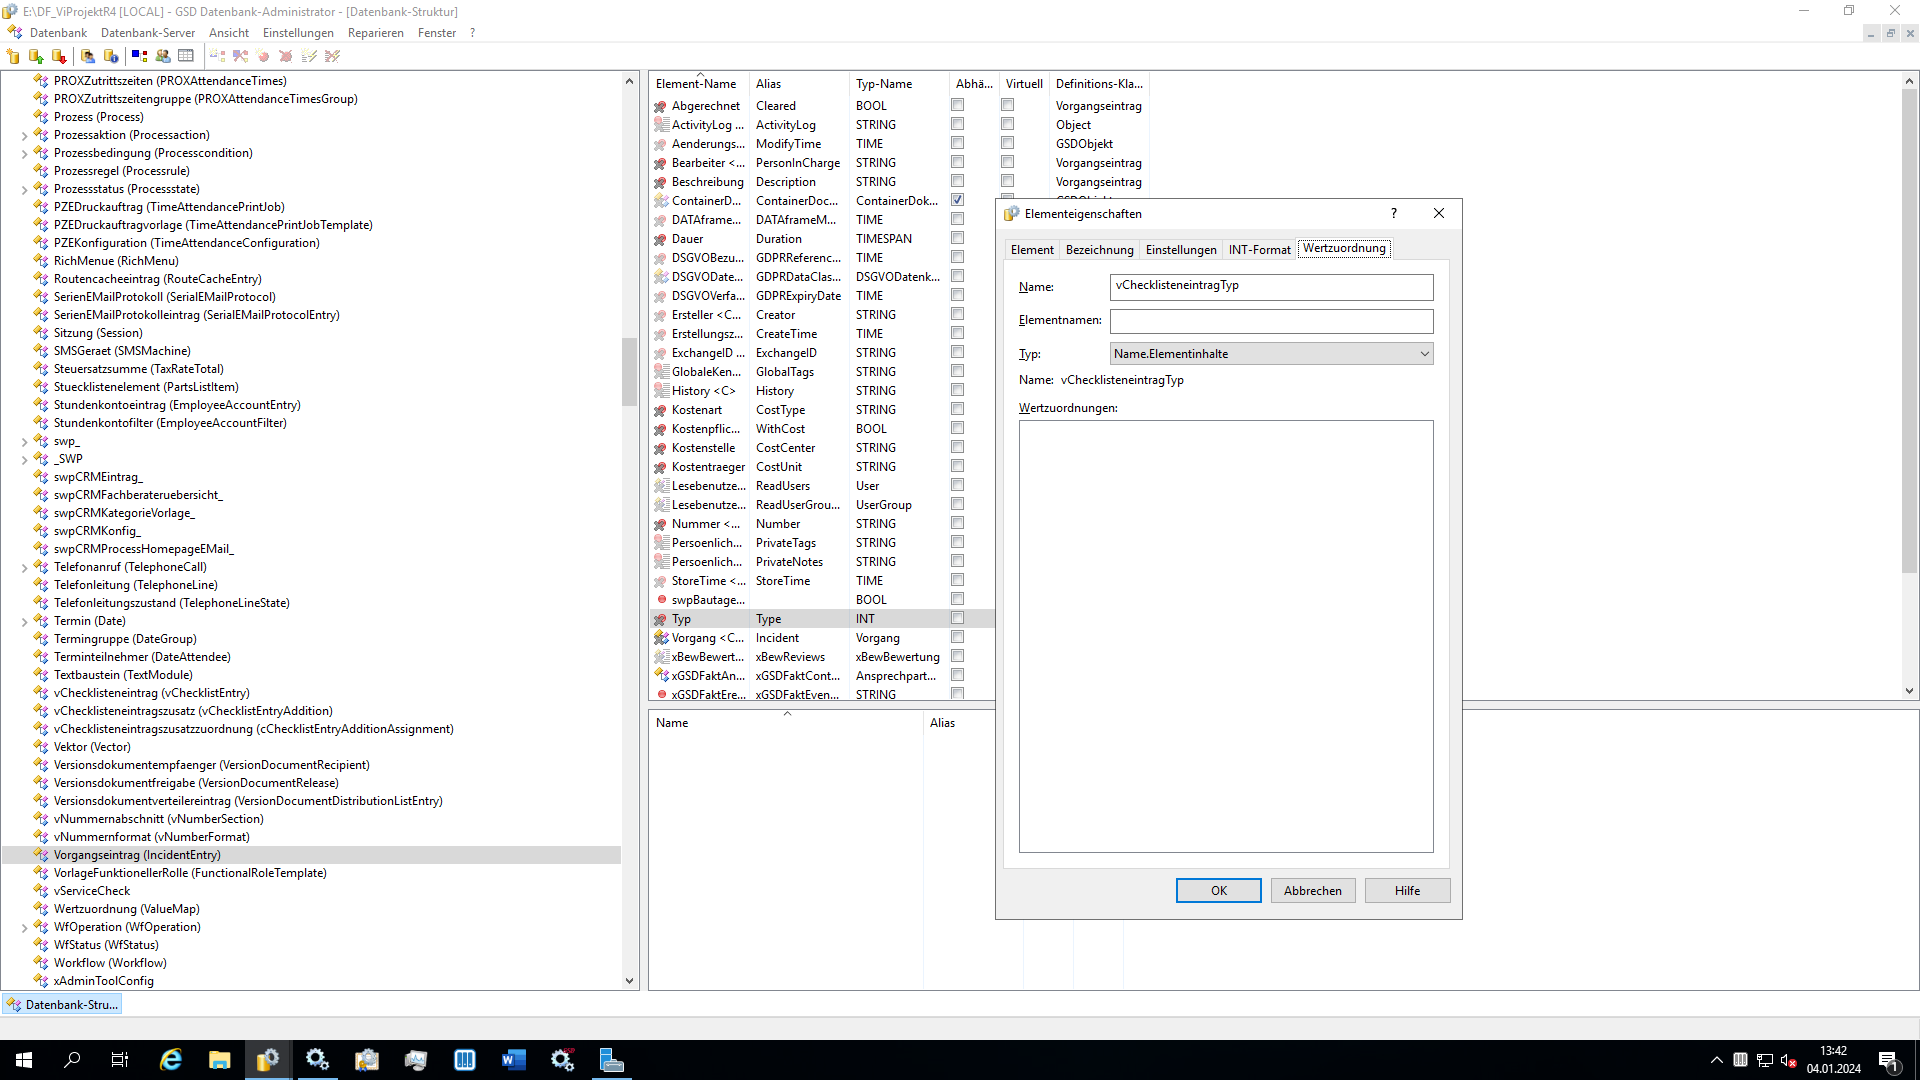Click the database download icon with red arrow

click(59, 56)
